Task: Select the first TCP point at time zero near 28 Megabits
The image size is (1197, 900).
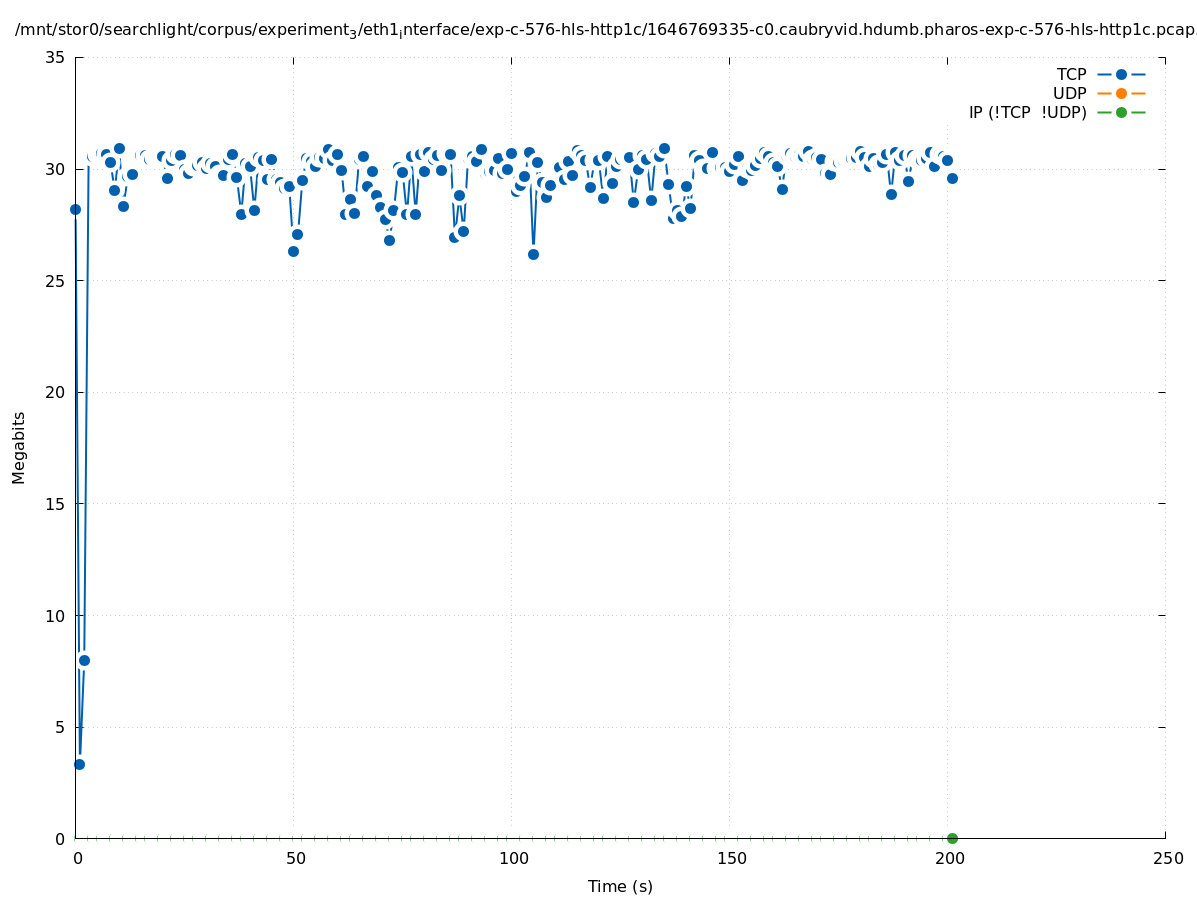Action: pyautogui.click(x=75, y=209)
